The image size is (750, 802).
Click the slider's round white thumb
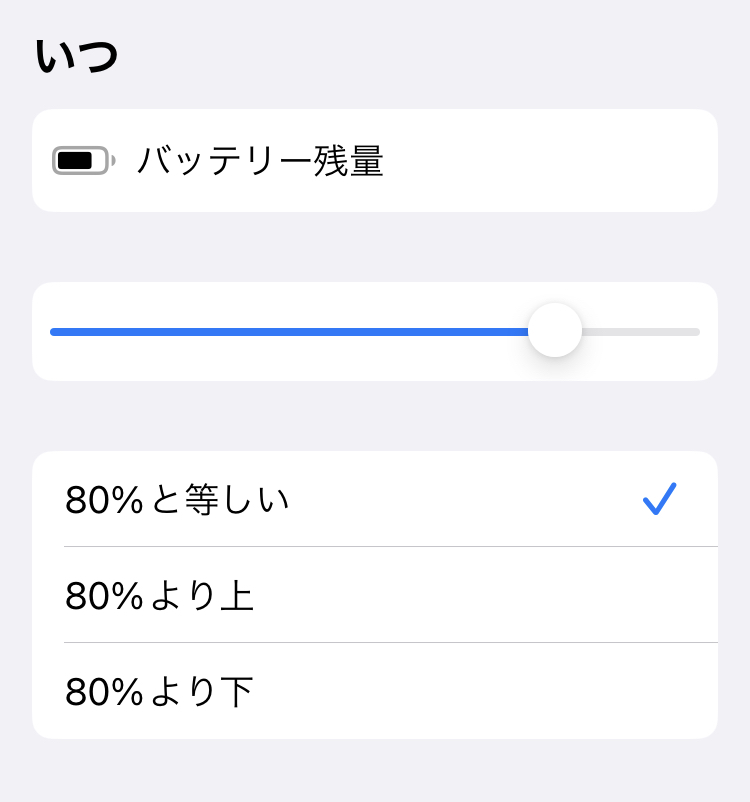click(555, 331)
